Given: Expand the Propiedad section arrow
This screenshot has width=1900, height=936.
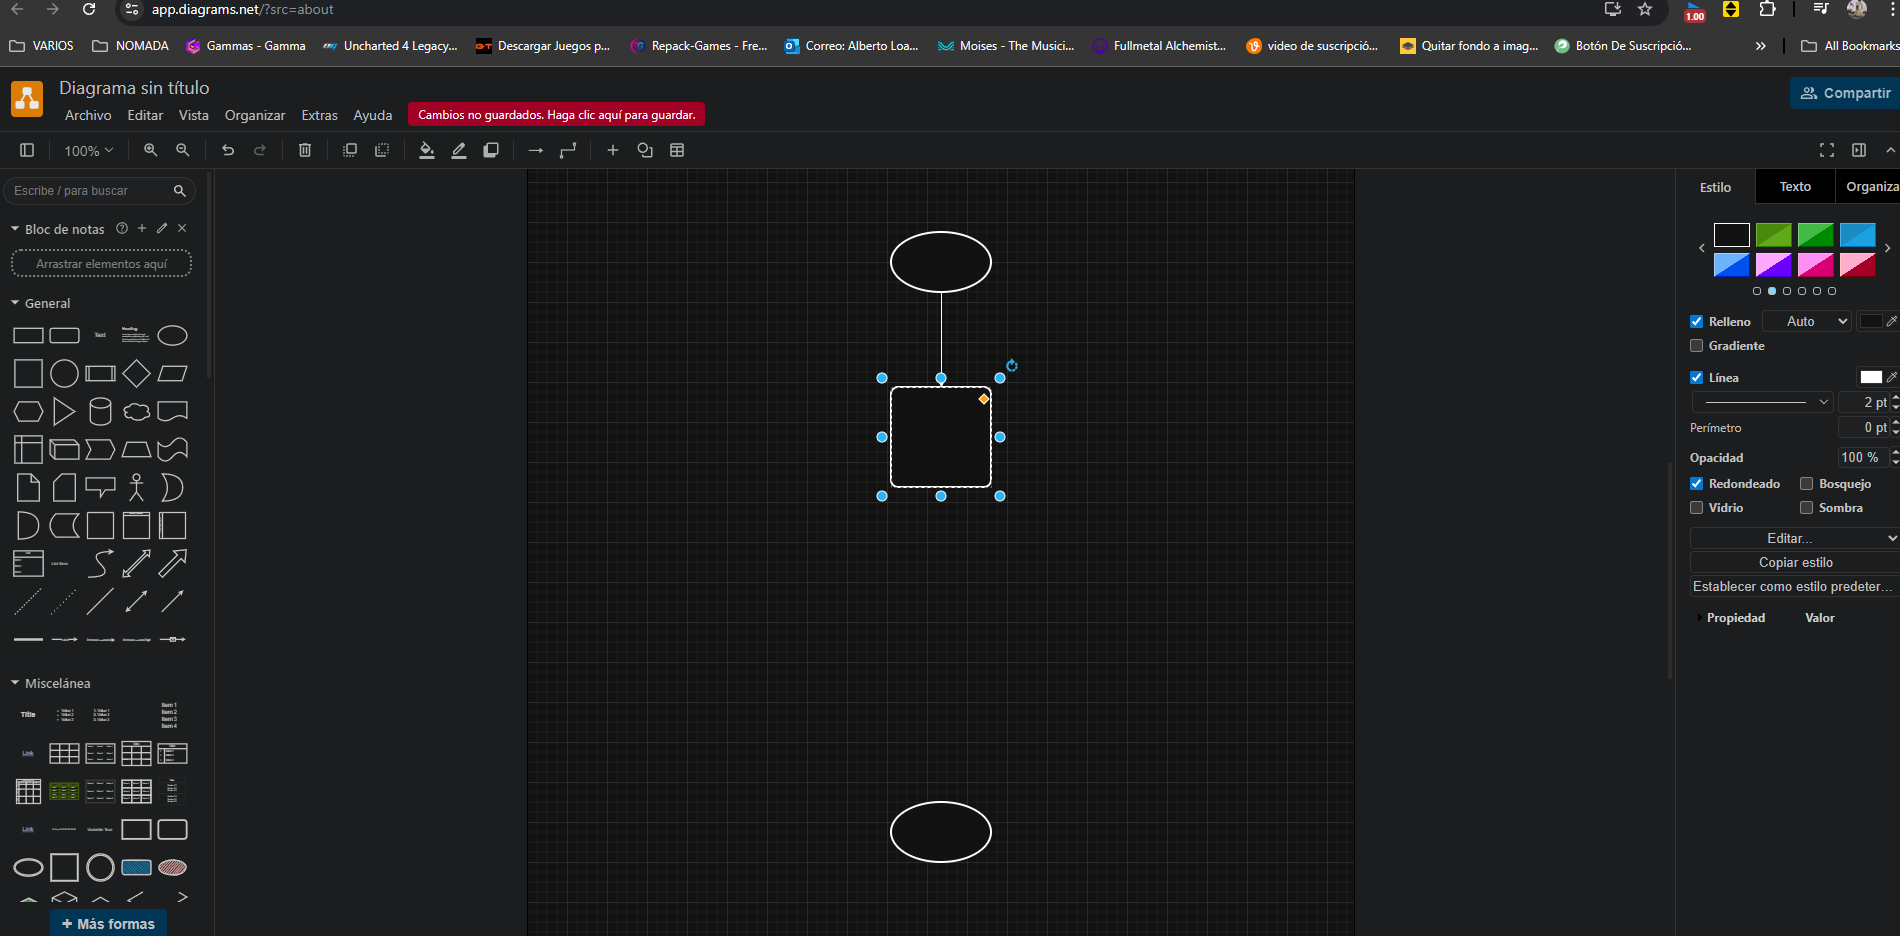Looking at the screenshot, I should point(1699,618).
